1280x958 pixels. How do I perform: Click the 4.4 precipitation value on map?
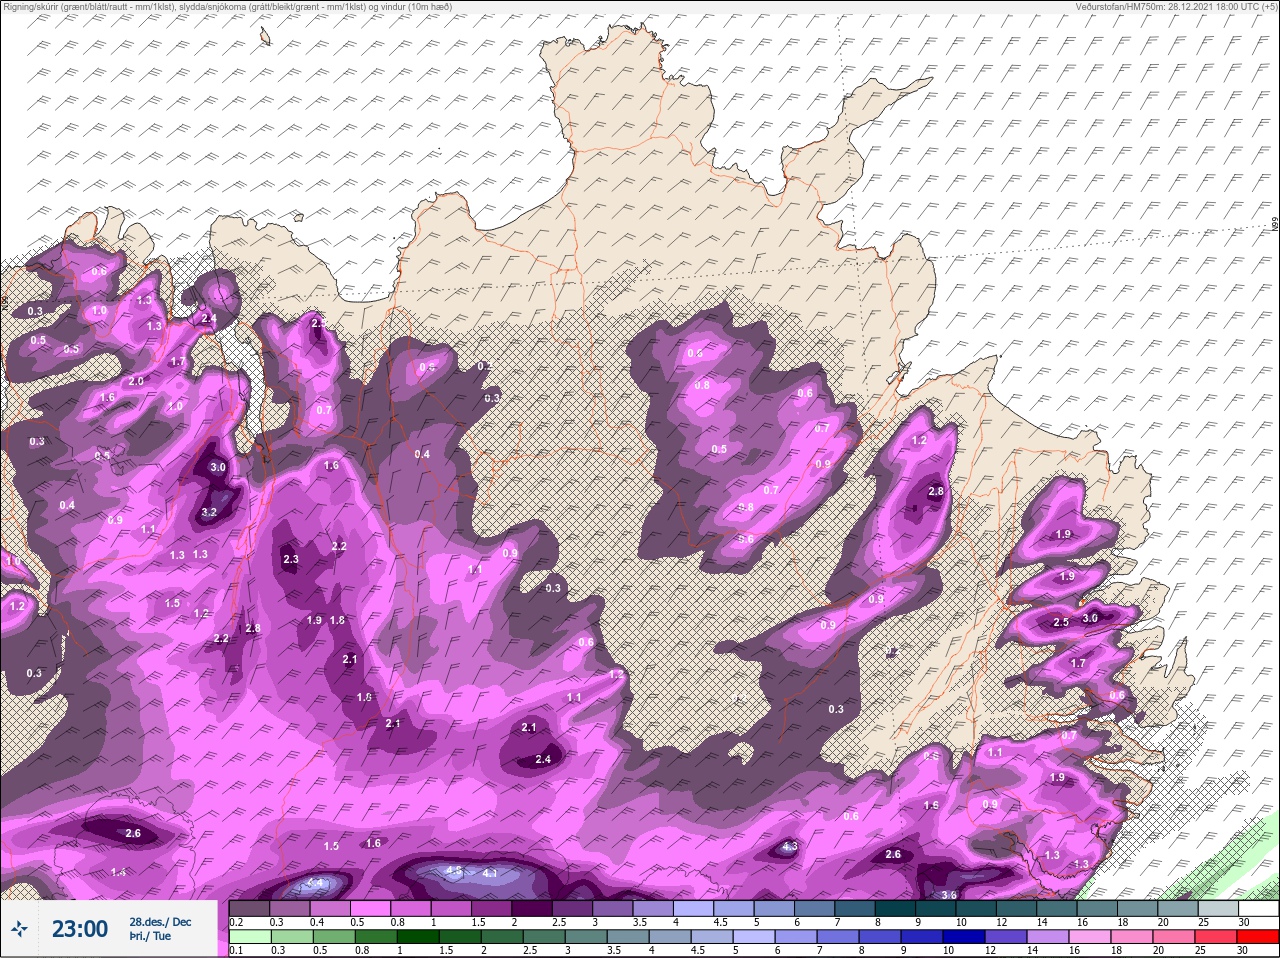[315, 883]
